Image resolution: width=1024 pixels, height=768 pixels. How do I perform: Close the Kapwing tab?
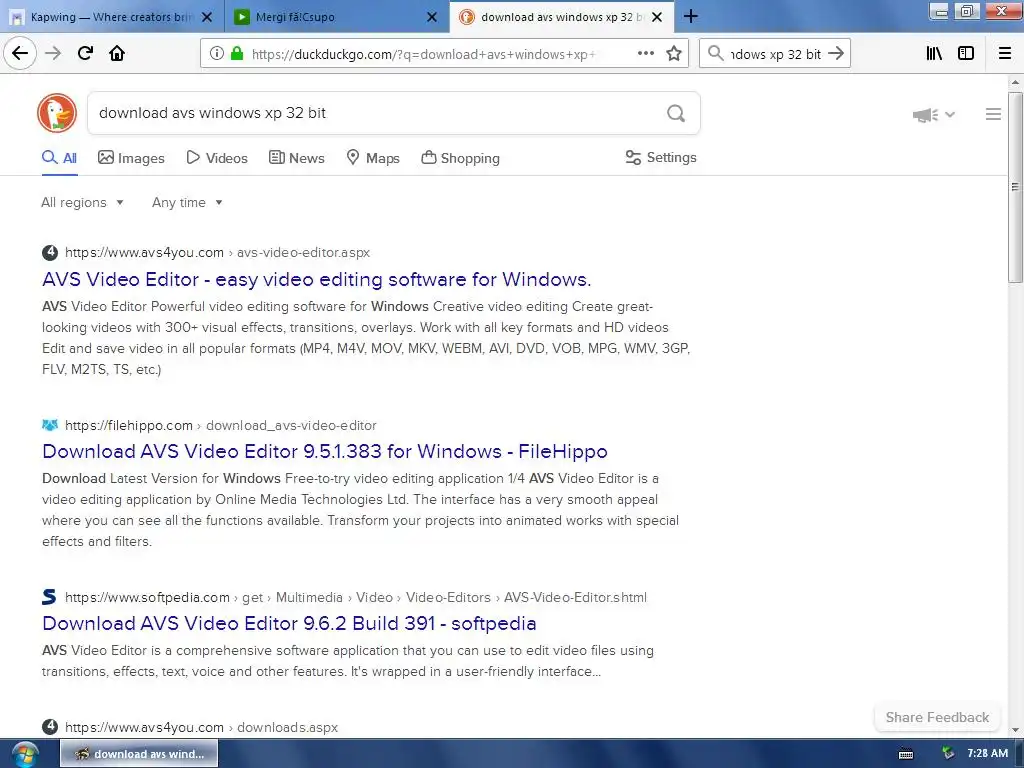pyautogui.click(x=207, y=17)
